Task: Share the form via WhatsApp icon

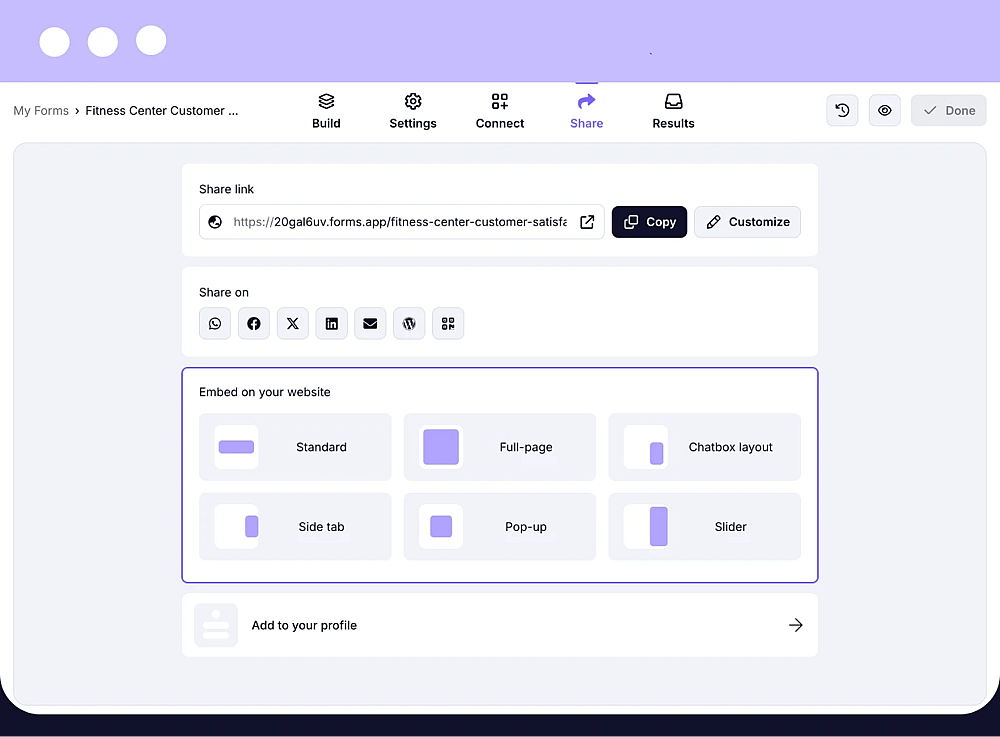Action: point(215,323)
